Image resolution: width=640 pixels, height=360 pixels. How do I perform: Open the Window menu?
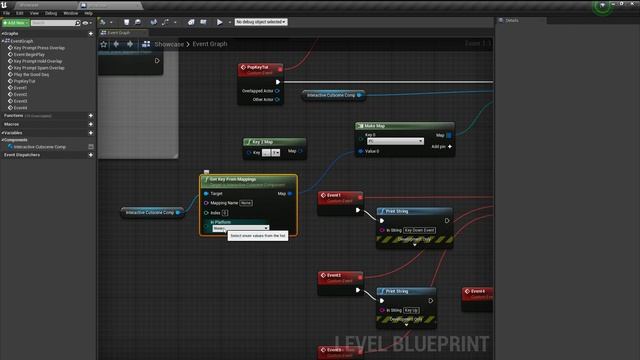point(71,13)
